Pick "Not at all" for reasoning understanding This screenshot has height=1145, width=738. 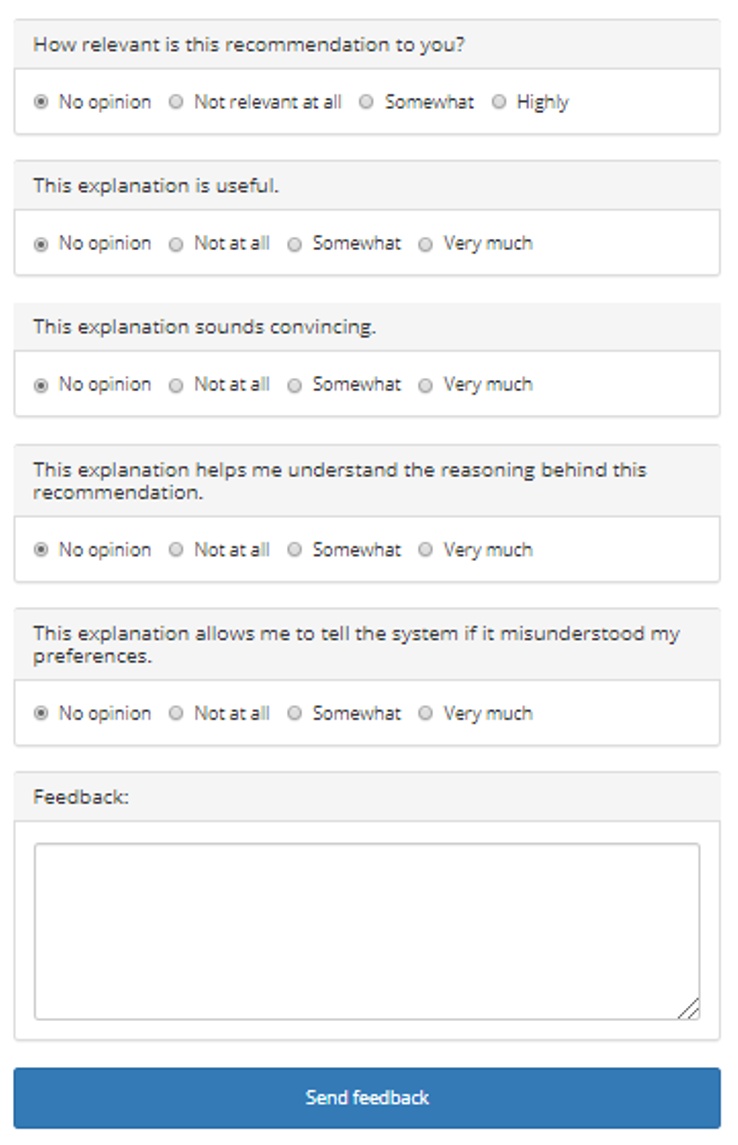click(x=176, y=549)
